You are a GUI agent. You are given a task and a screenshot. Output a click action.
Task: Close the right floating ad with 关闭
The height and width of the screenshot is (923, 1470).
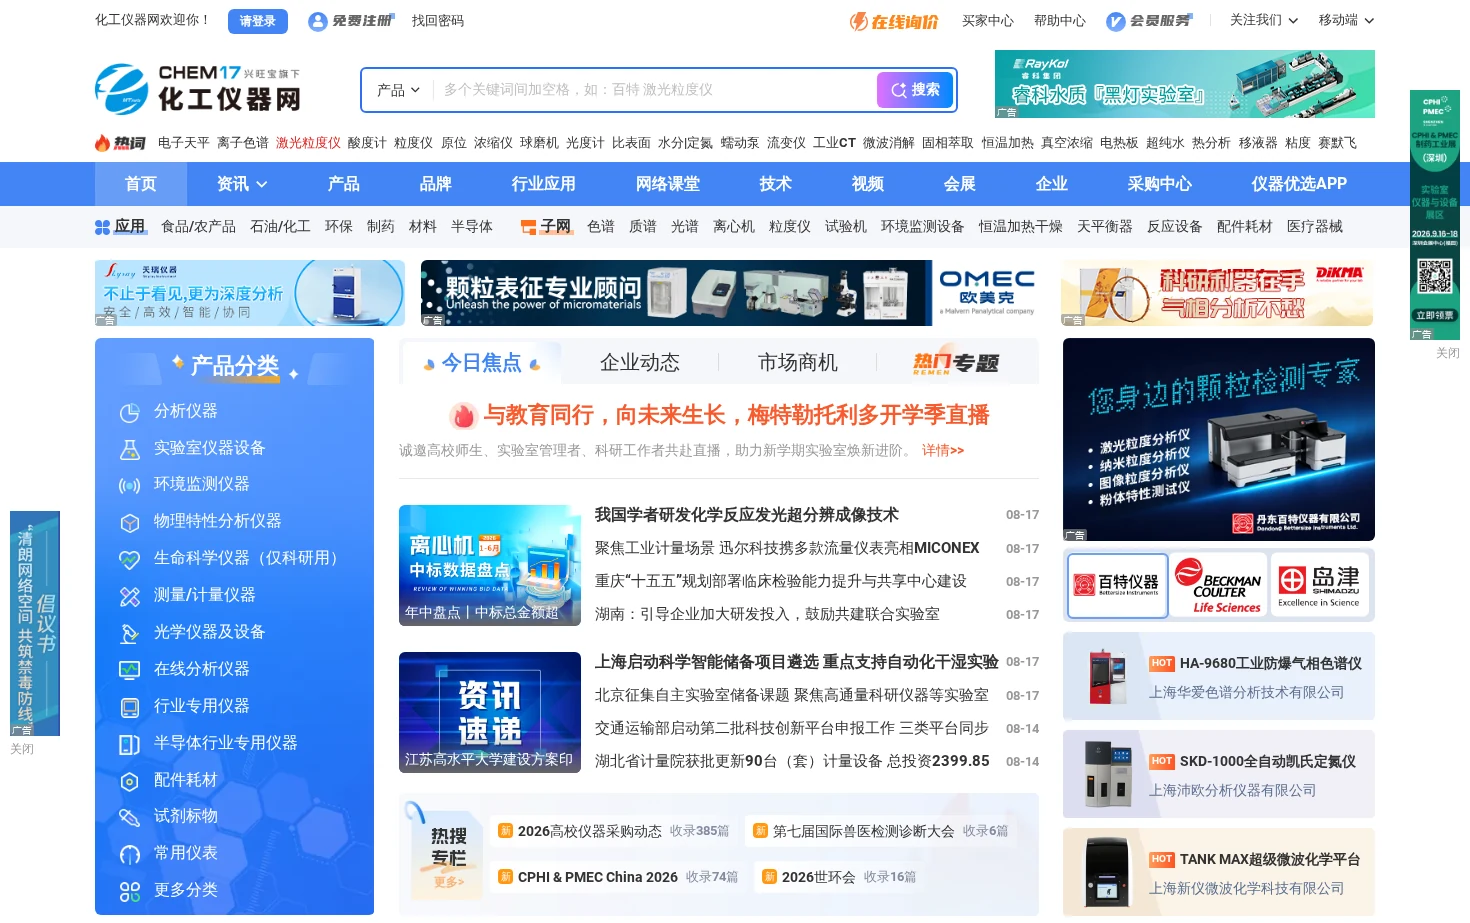point(1447,353)
